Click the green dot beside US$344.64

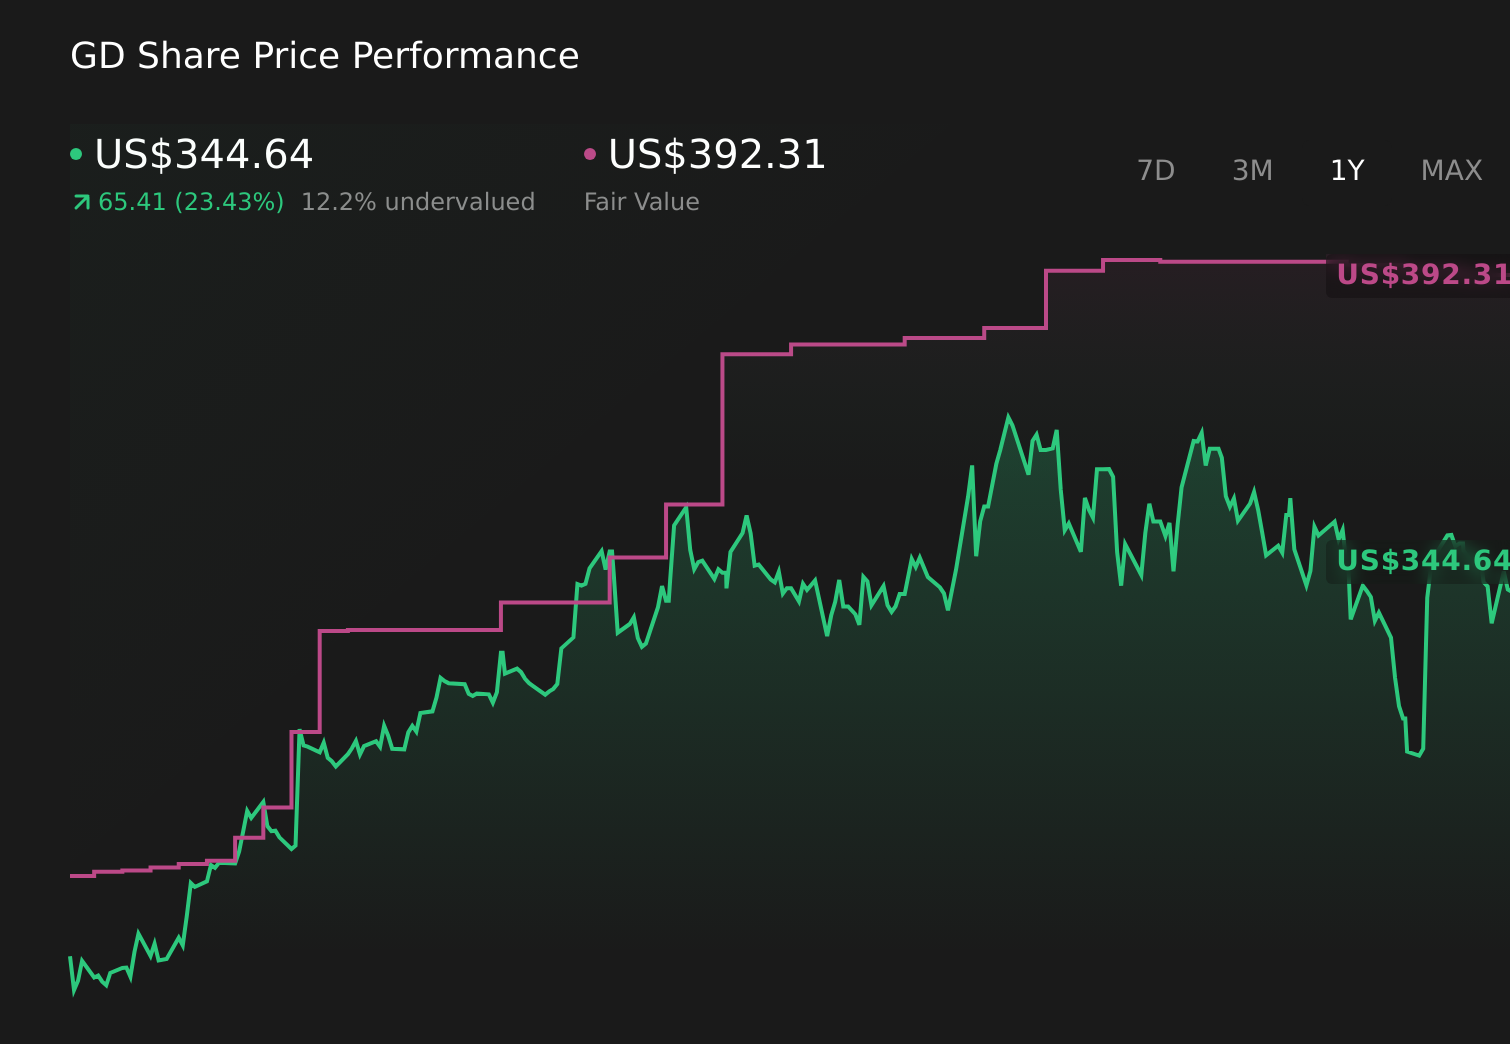tap(76, 154)
